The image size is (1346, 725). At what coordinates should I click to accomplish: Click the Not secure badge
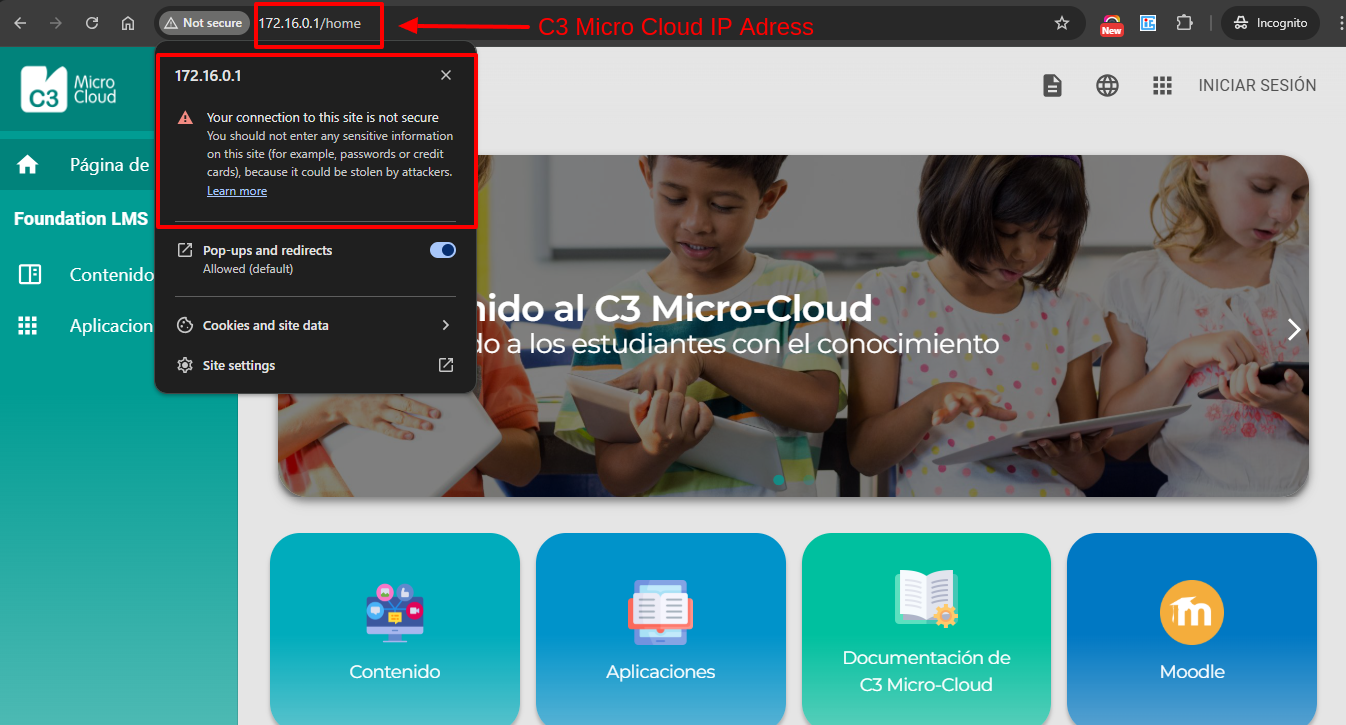[204, 23]
